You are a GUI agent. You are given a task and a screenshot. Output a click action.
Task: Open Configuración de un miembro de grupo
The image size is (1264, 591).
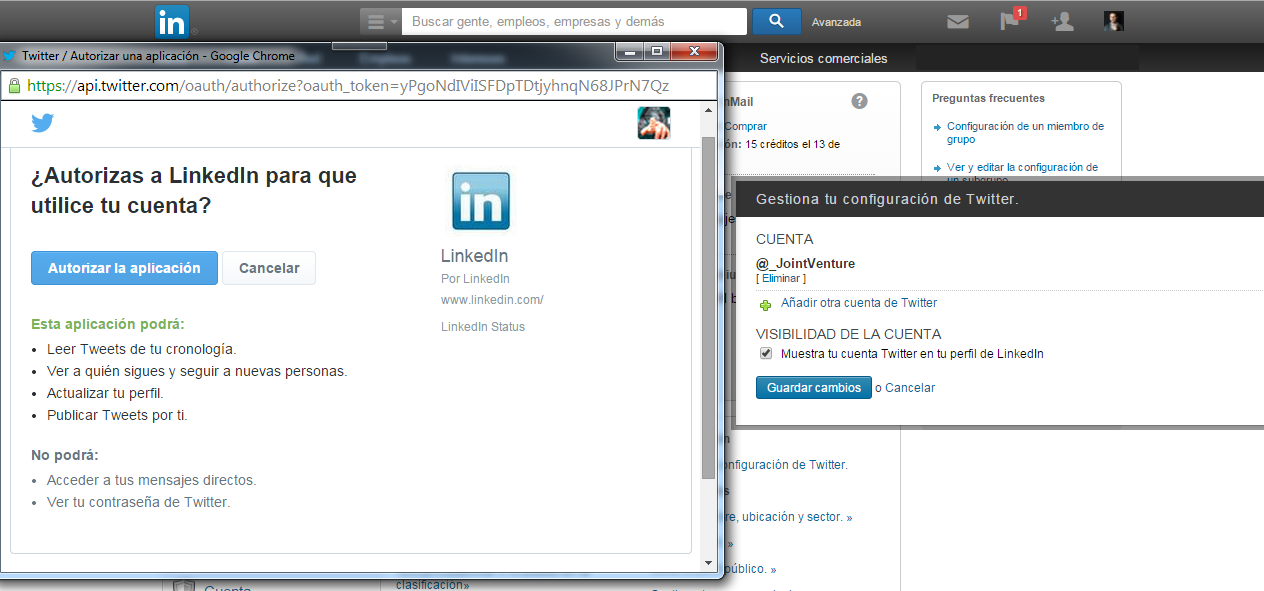point(1025,133)
